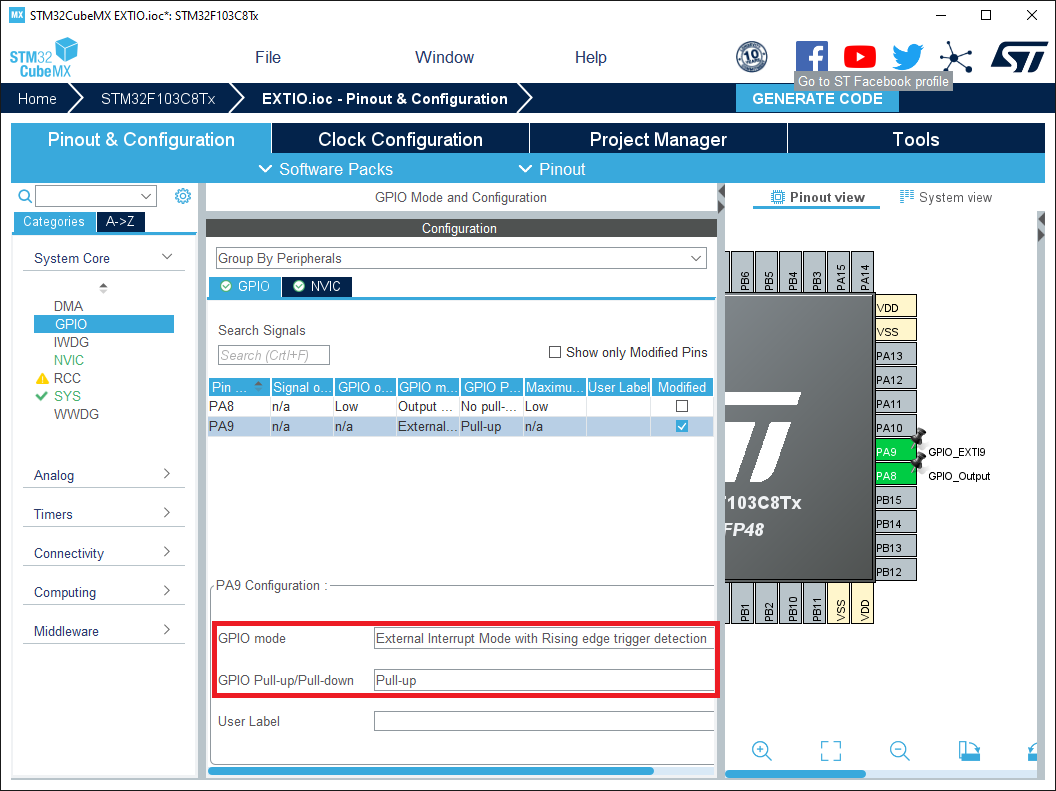Switch to Tools tab
1056x791 pixels.
point(916,139)
